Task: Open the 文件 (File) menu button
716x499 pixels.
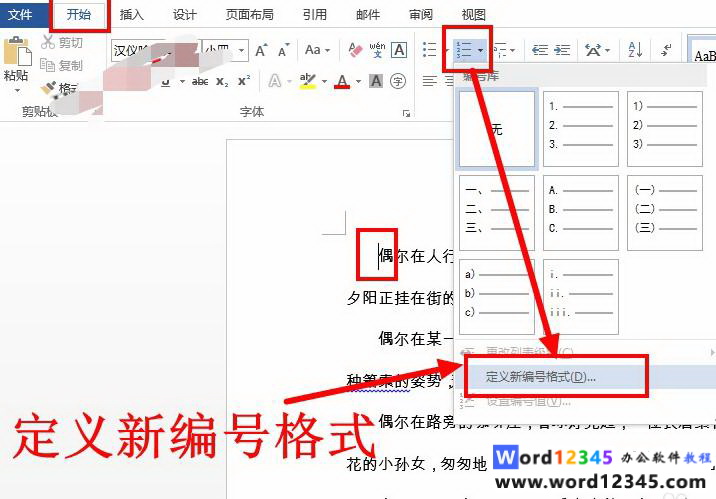Action: [21, 15]
